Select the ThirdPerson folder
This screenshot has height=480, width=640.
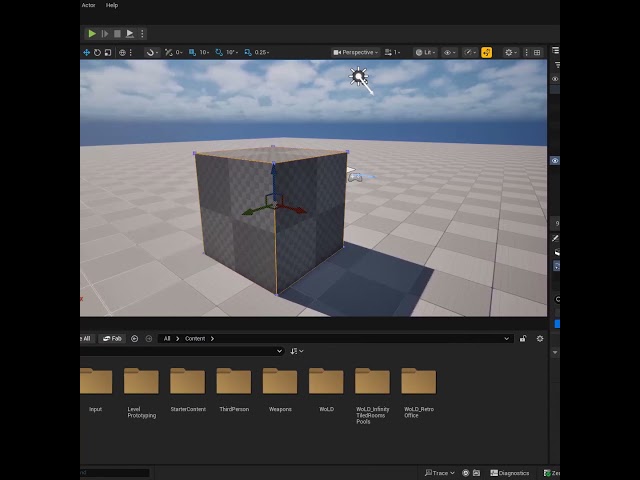click(234, 389)
